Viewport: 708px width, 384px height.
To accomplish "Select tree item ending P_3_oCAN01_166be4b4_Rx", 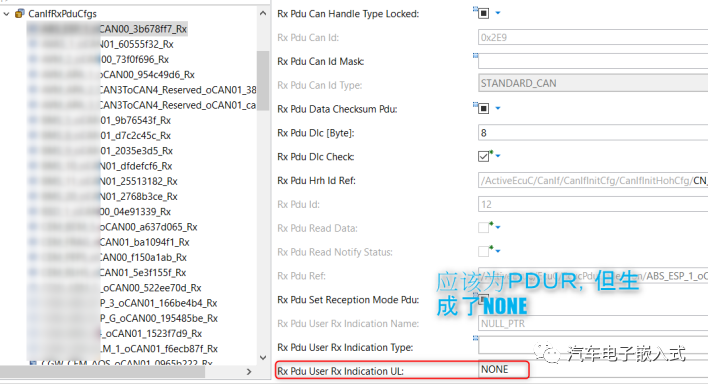I will 122,304.
